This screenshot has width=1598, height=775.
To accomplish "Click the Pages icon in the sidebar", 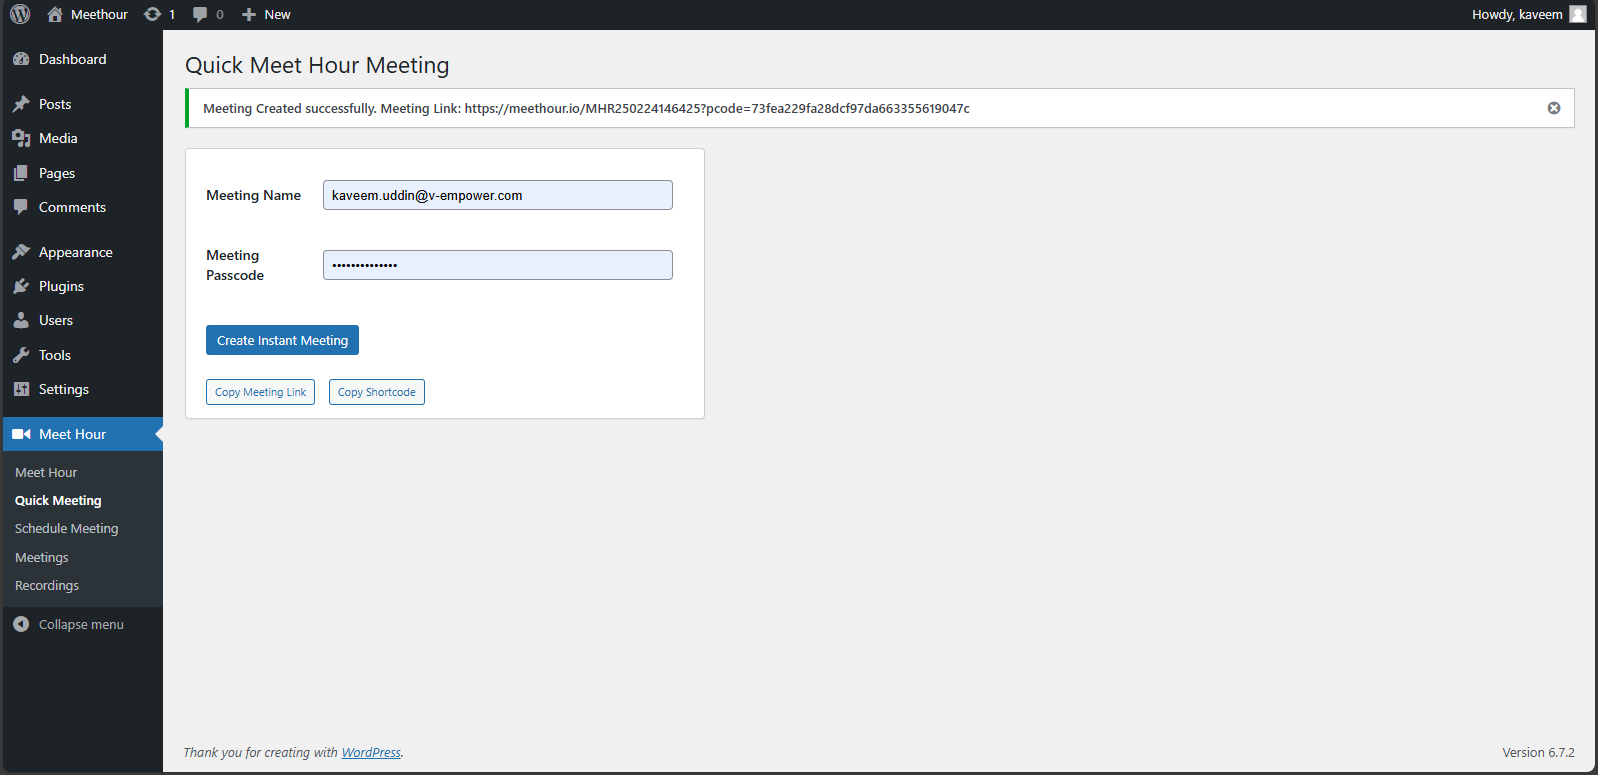I will click(x=21, y=173).
